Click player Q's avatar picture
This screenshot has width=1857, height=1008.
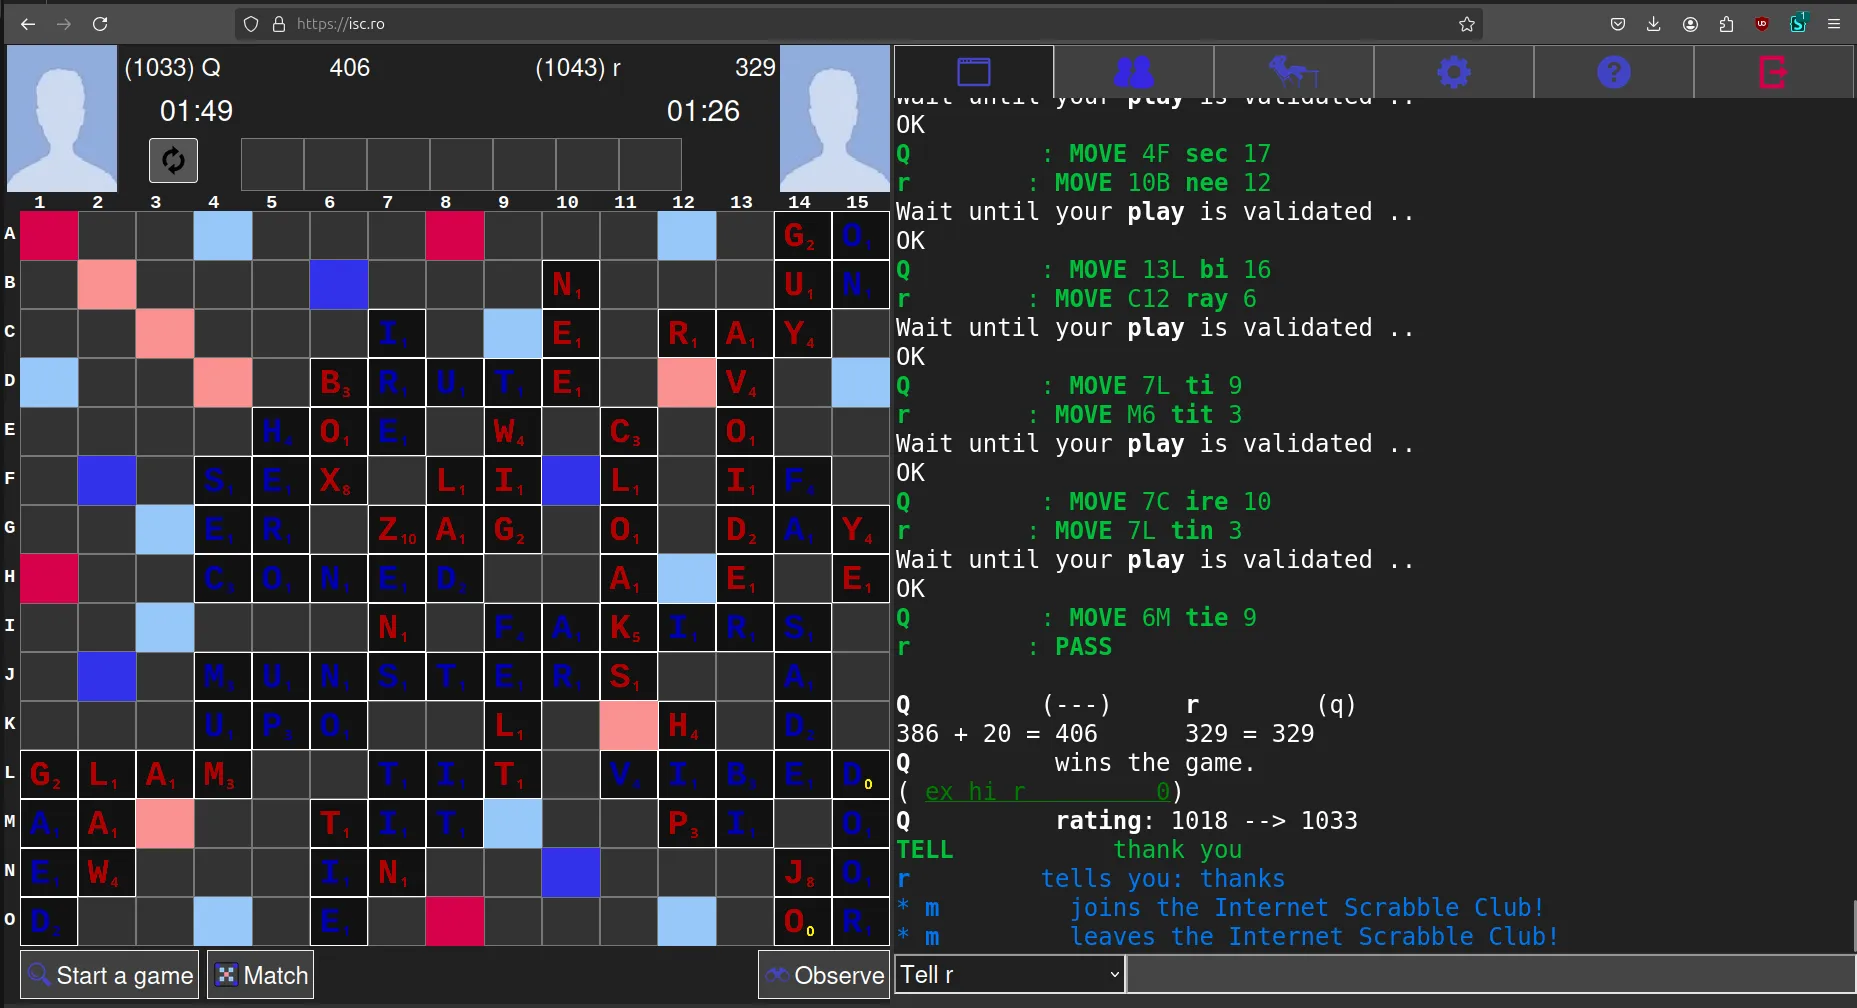click(62, 118)
